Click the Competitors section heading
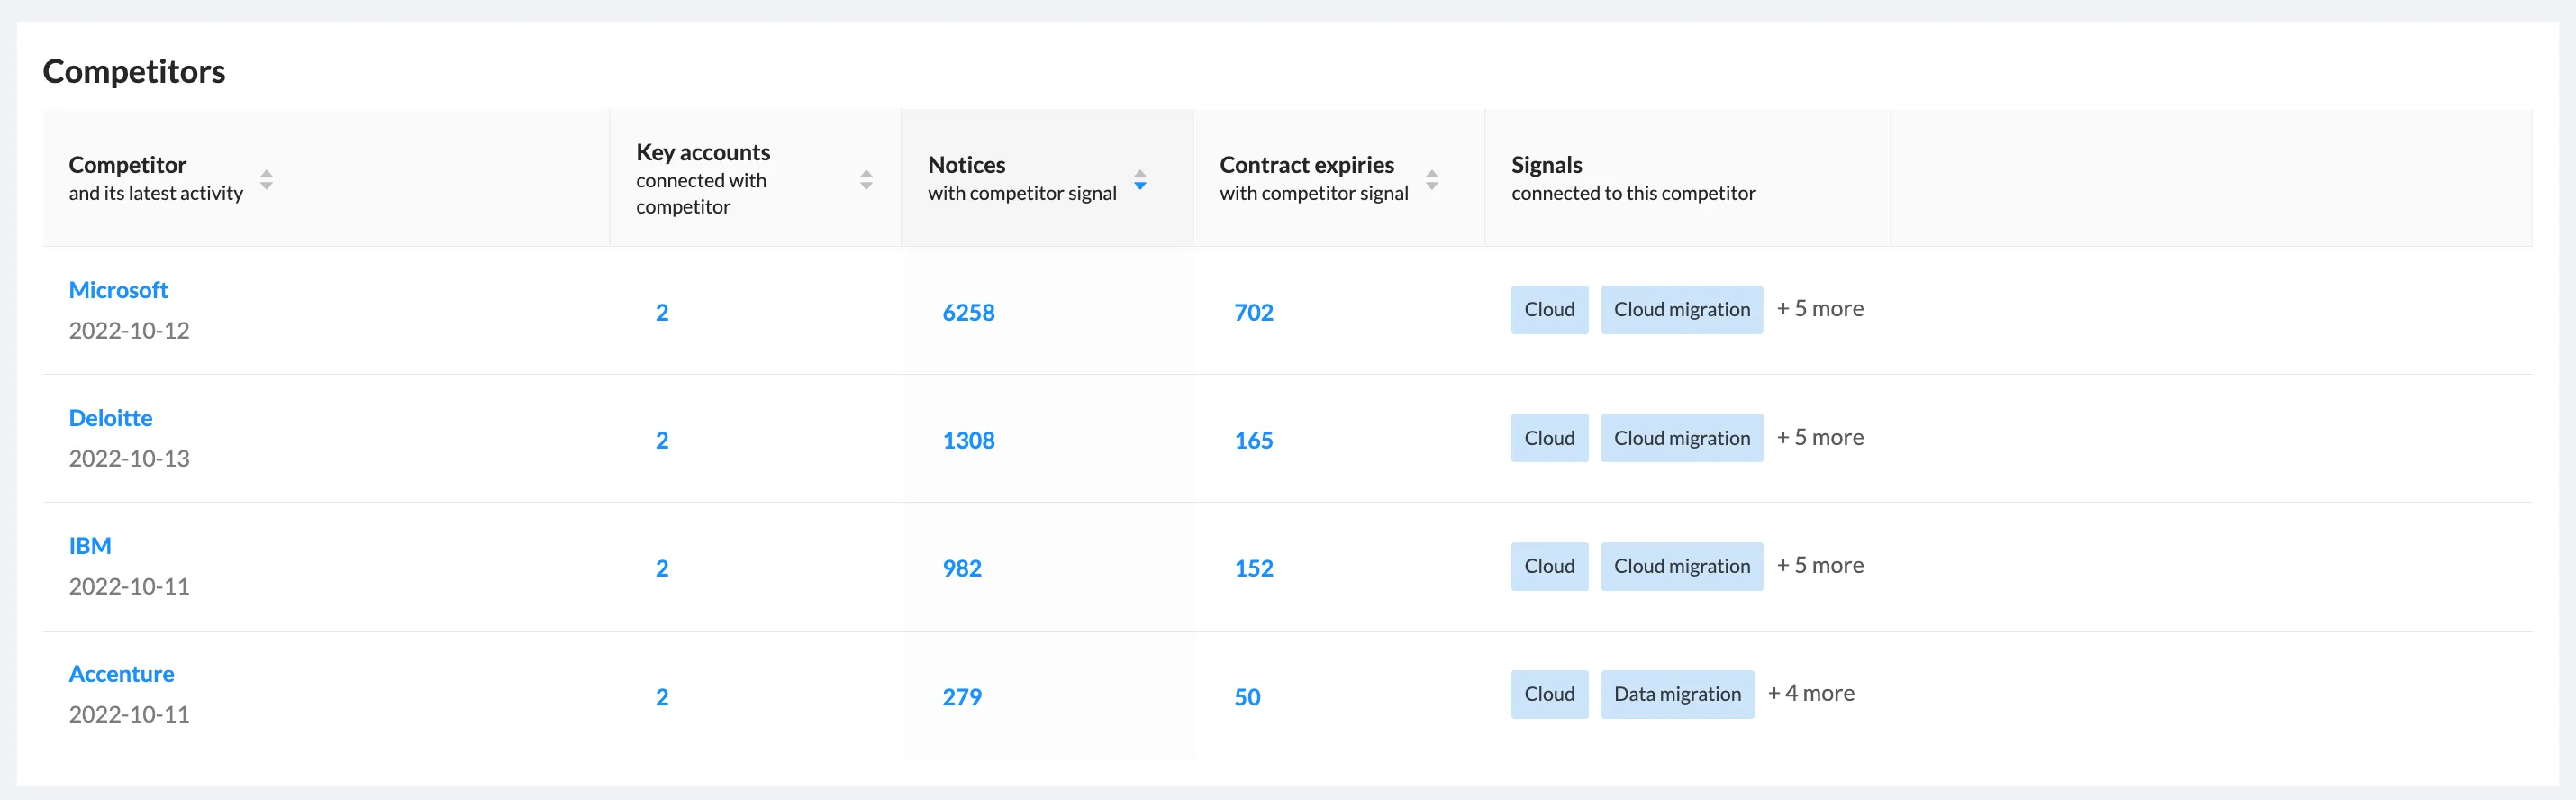 [x=134, y=71]
